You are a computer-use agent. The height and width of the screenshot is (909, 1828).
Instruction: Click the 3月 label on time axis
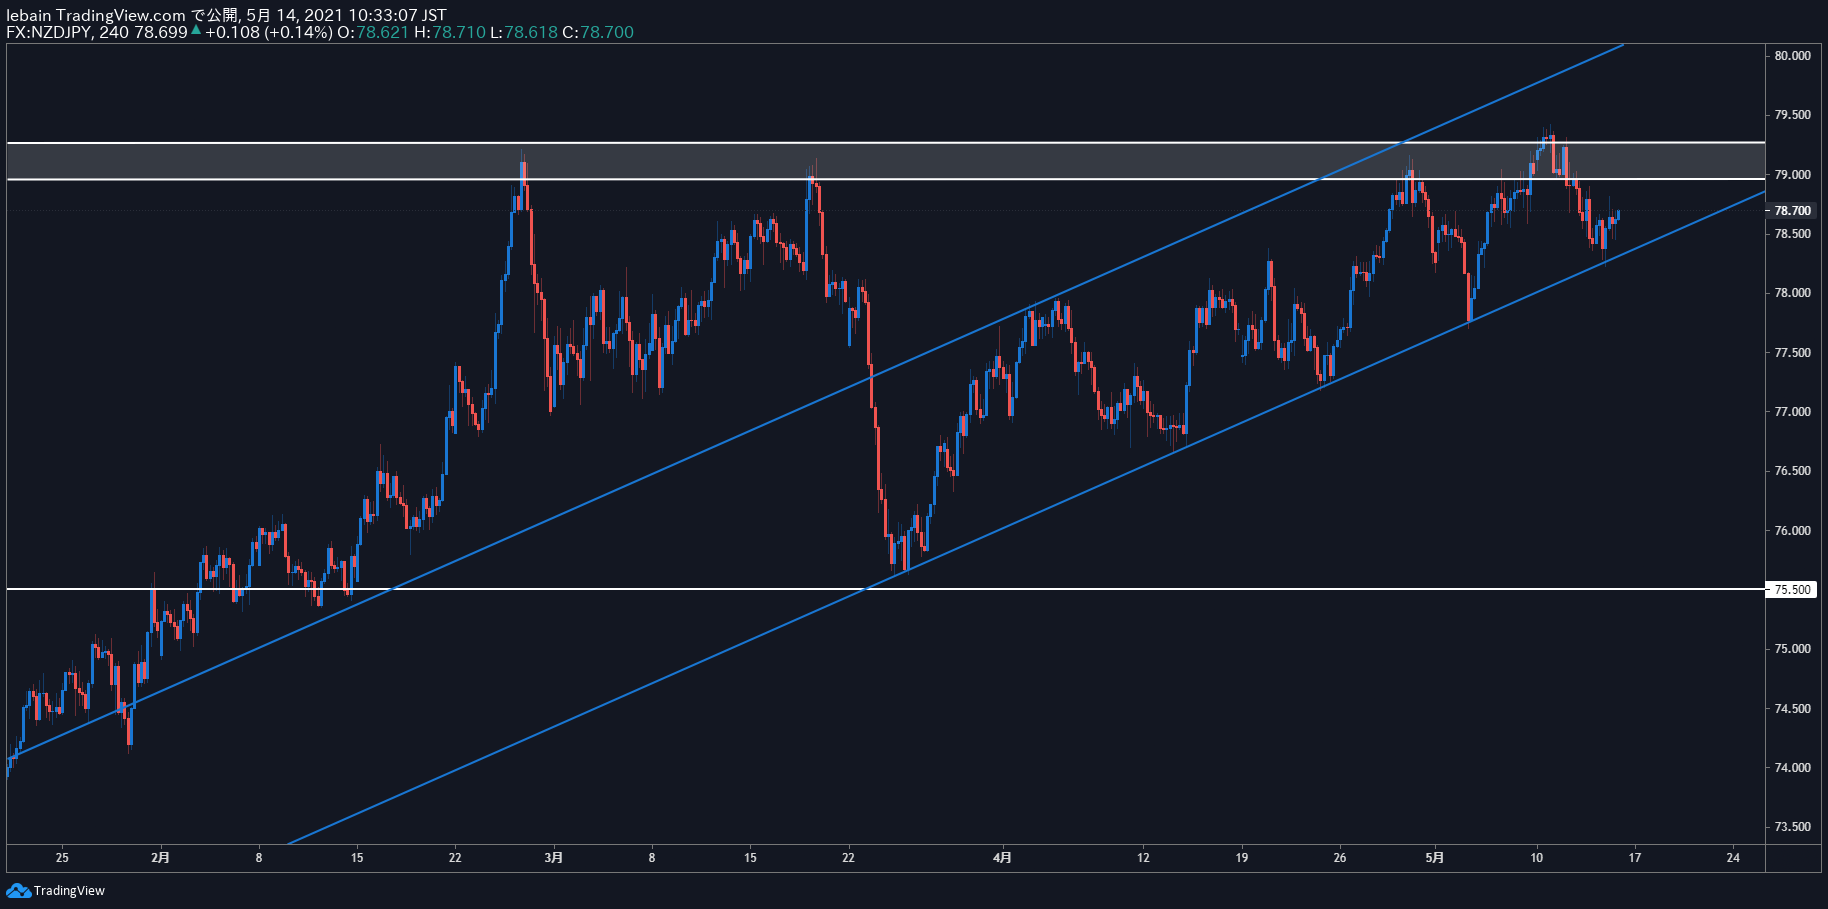pos(554,857)
